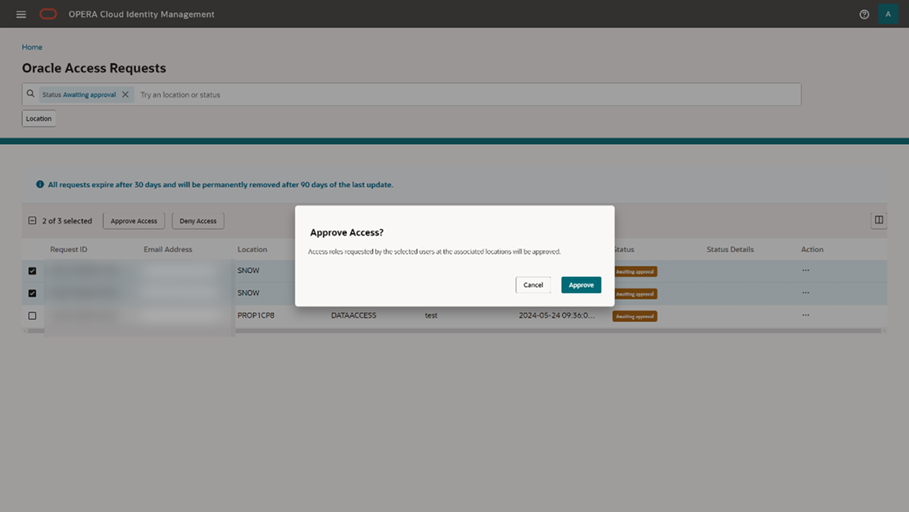The width and height of the screenshot is (909, 512).
Task: Click the DATAACCESS cell
Action: [x=354, y=315]
